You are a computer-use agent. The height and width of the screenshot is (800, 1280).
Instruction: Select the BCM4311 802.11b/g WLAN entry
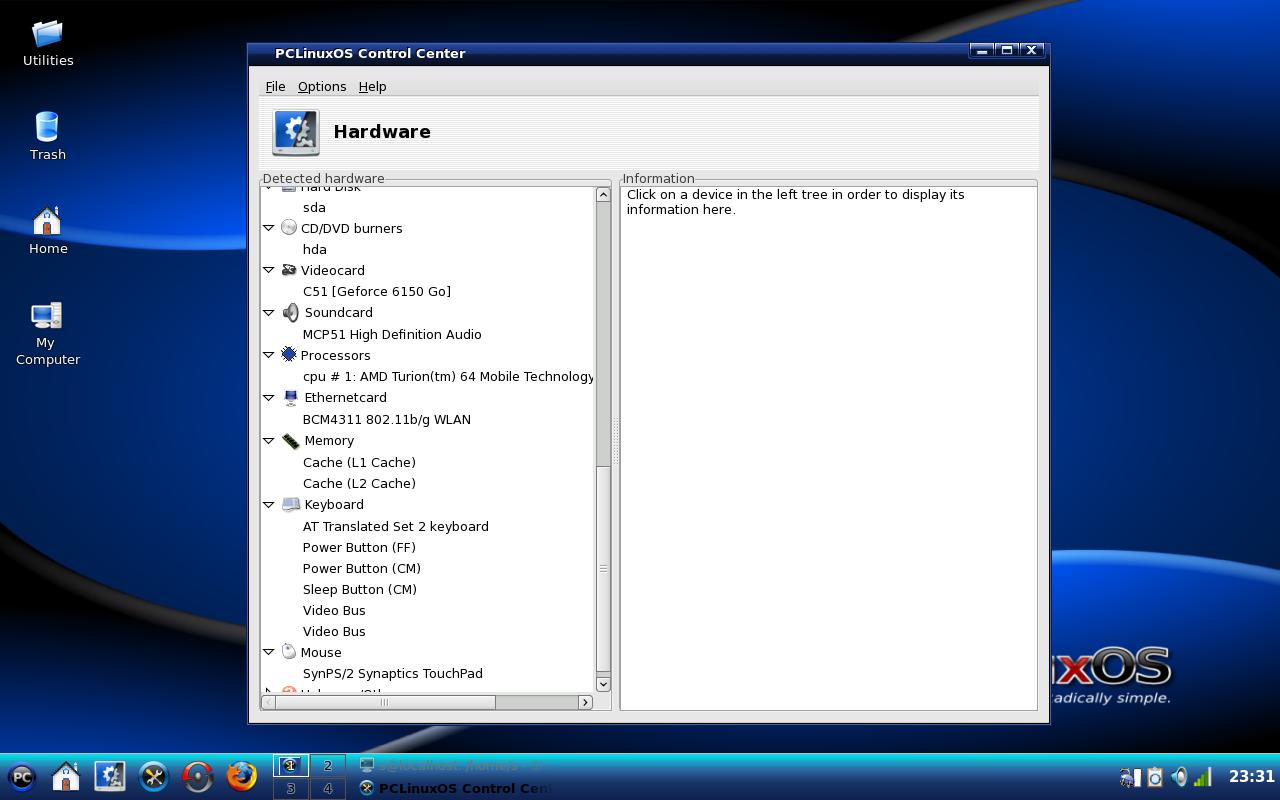387,419
